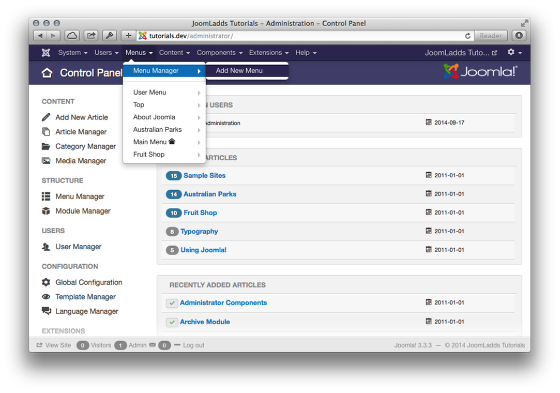Click the Media Manager picture icon
Screen dimensions: 560x393
tap(46, 161)
